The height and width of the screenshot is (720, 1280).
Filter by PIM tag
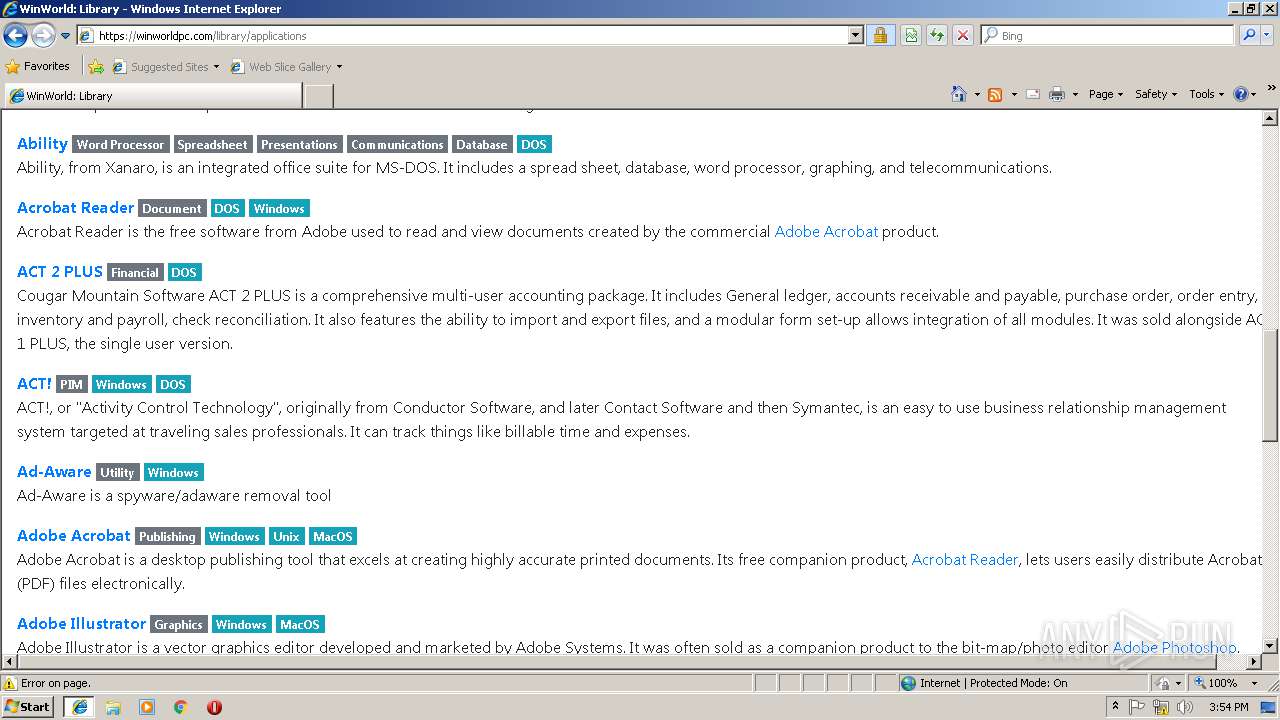(71, 385)
